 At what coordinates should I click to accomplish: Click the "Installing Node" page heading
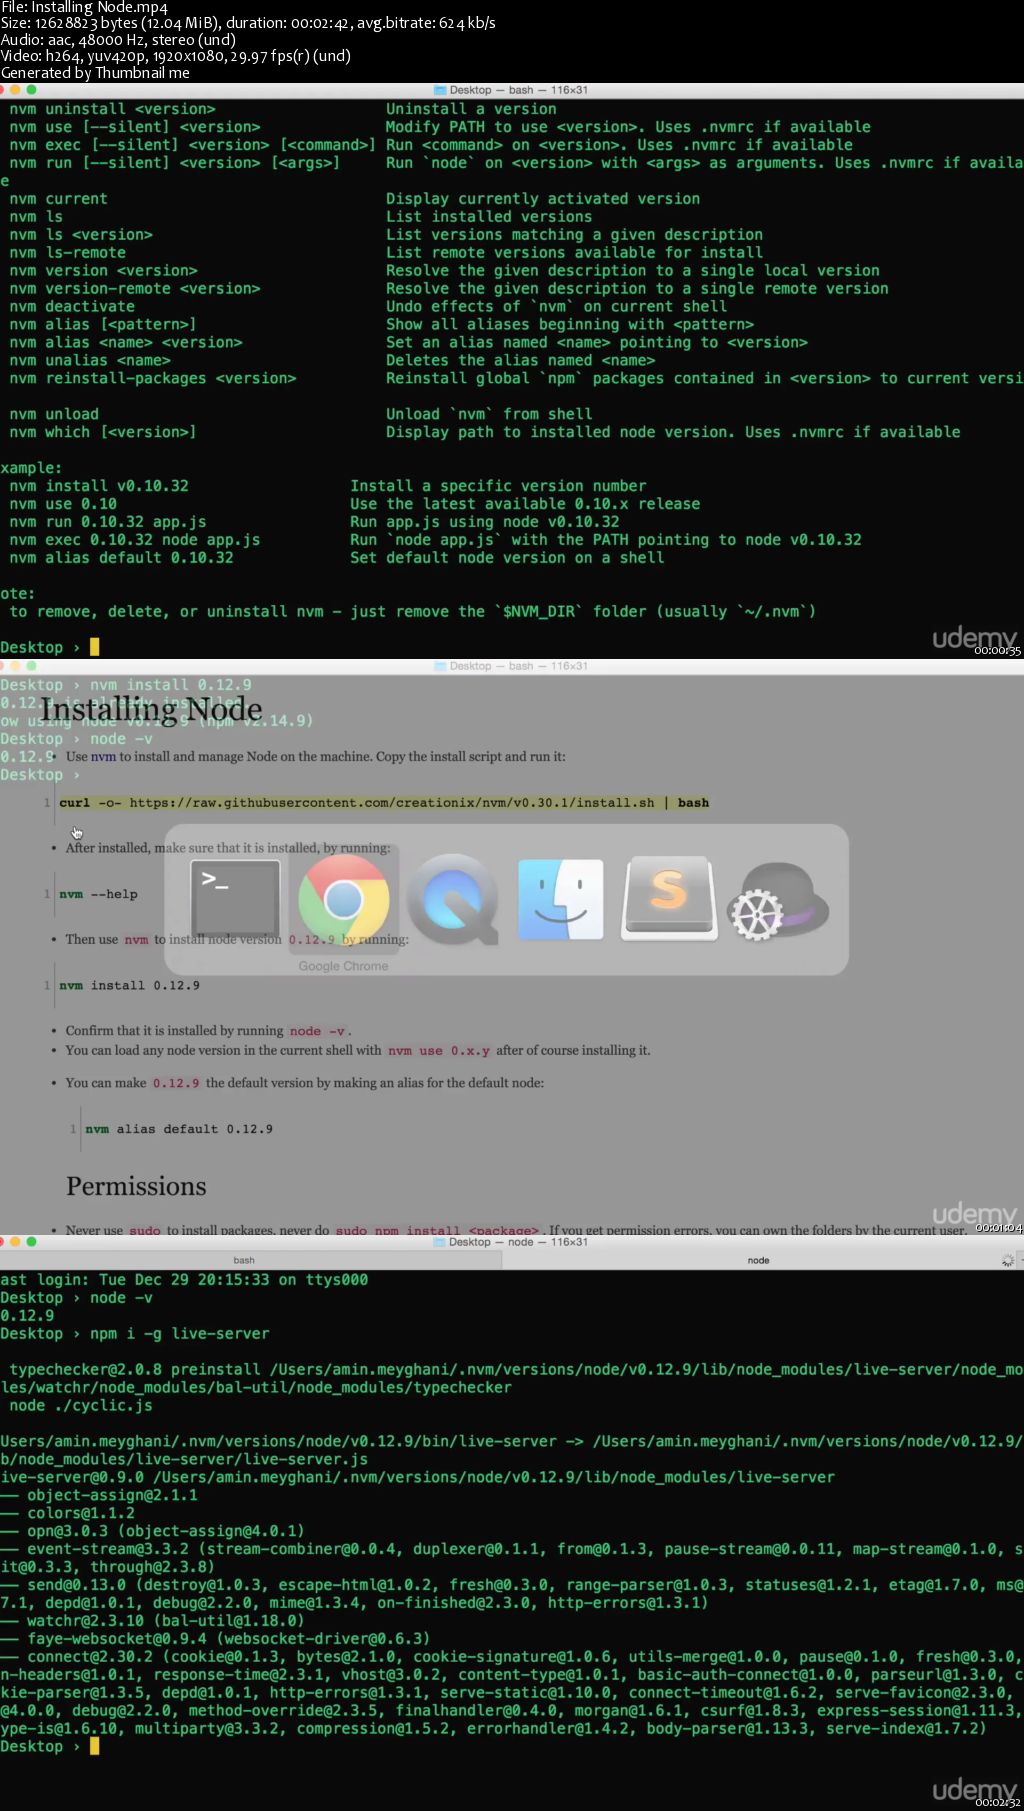coord(152,710)
